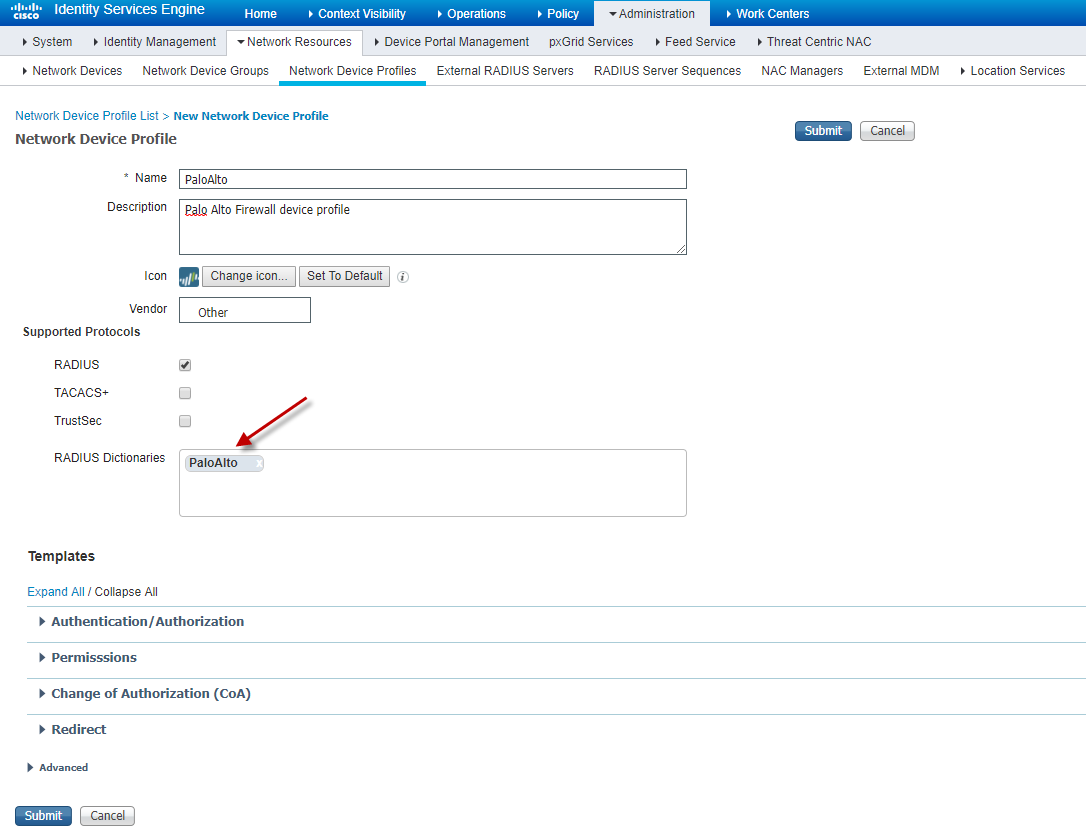This screenshot has width=1086, height=834.
Task: Click the bottom Cancel button
Action: point(107,816)
